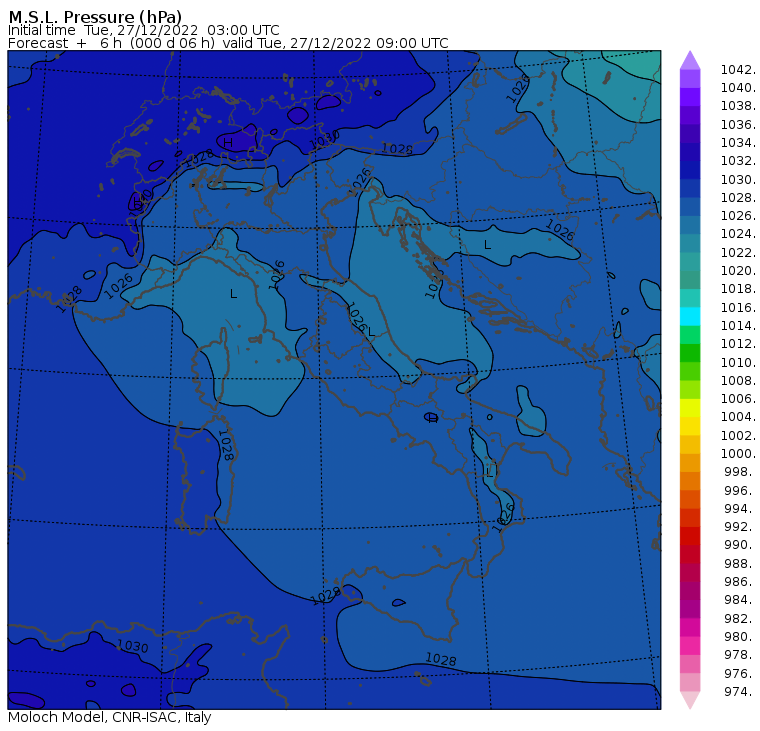Click the L marker near the central Adriatic coast
Viewport: 760px width, 731px height.
372,332
